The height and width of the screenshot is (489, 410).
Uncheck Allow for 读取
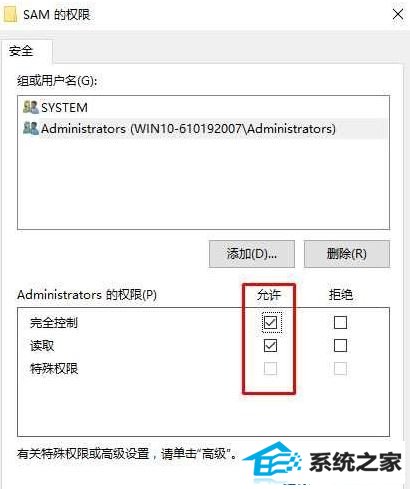coord(270,346)
